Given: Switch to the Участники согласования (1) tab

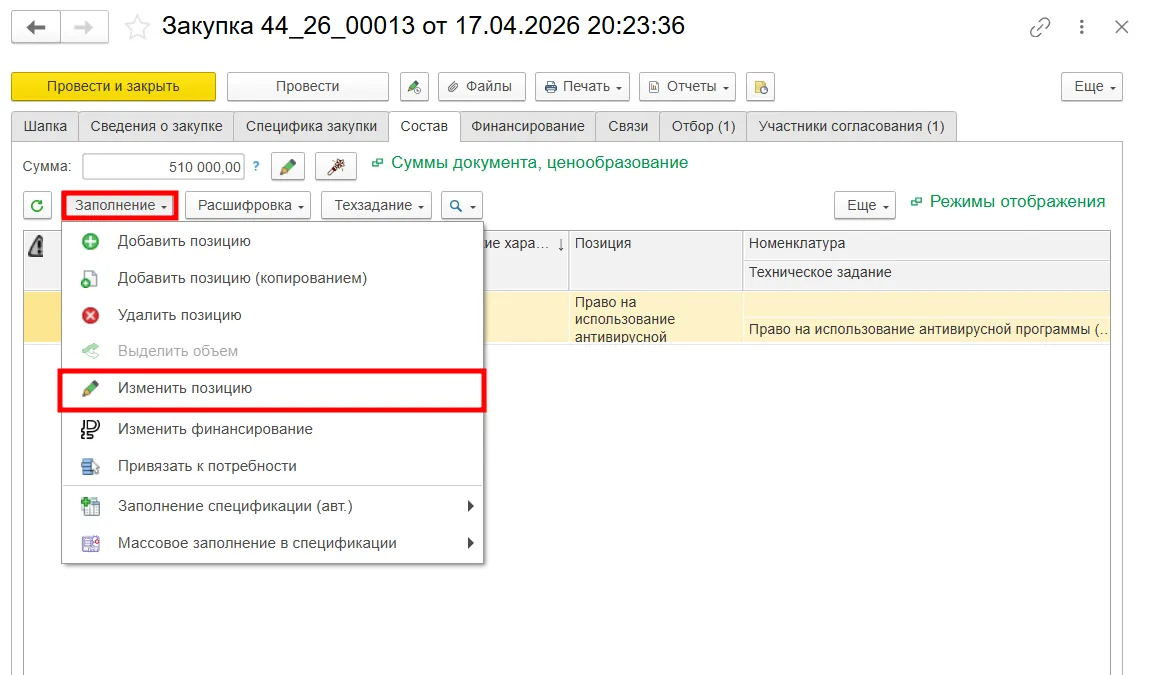Looking at the screenshot, I should coord(851,126).
